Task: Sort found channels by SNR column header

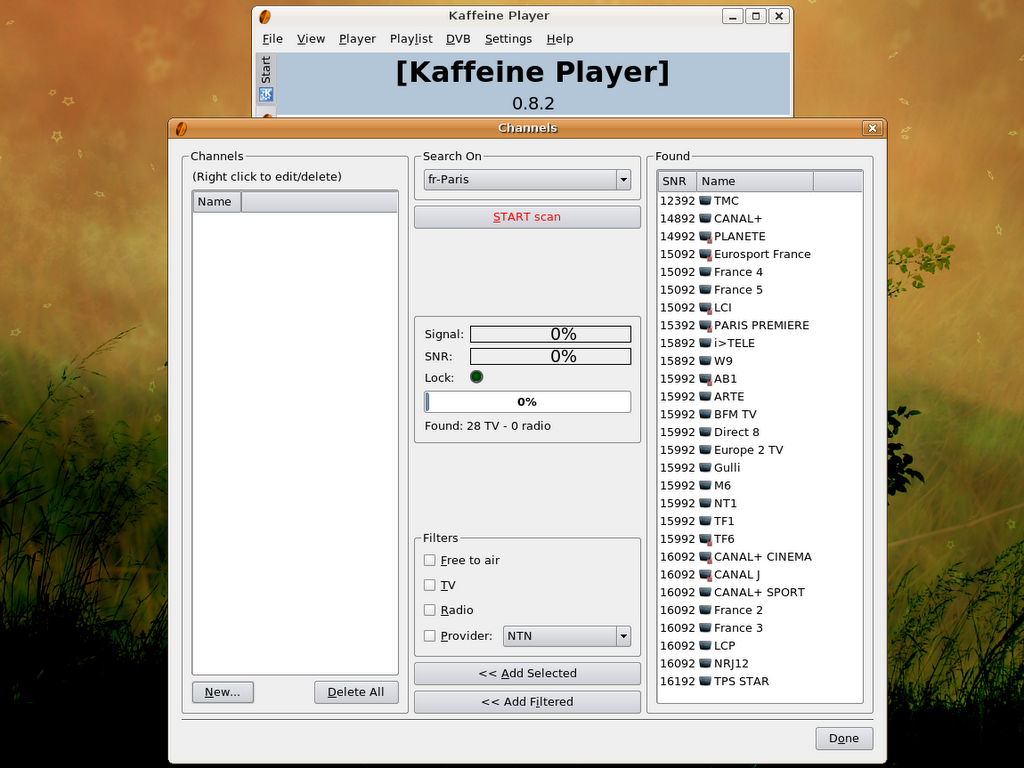Action: coord(676,181)
